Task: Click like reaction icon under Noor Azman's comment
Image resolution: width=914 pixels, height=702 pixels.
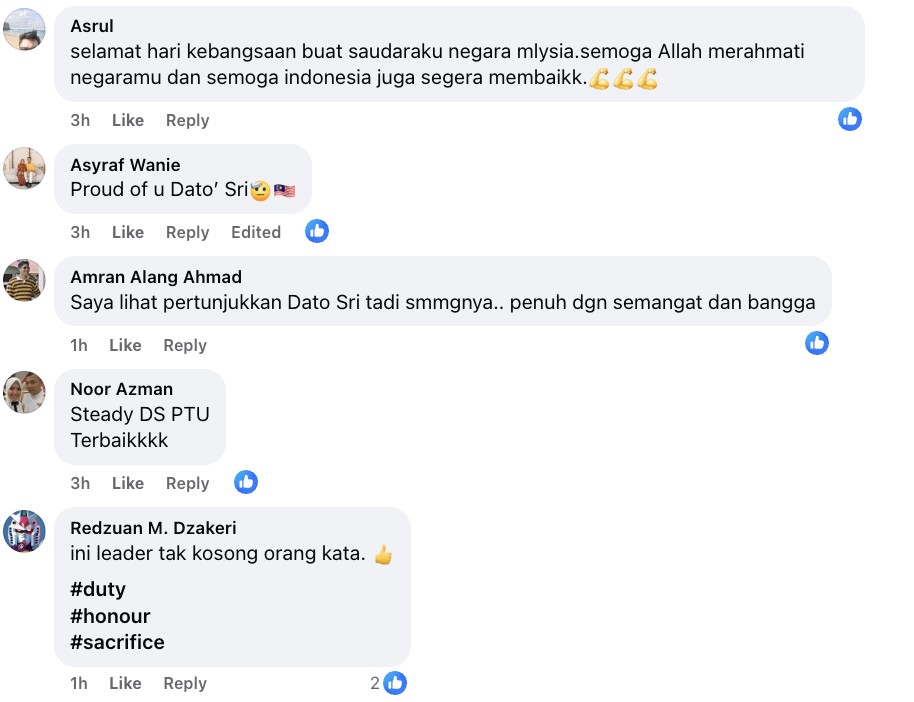Action: coord(245,482)
